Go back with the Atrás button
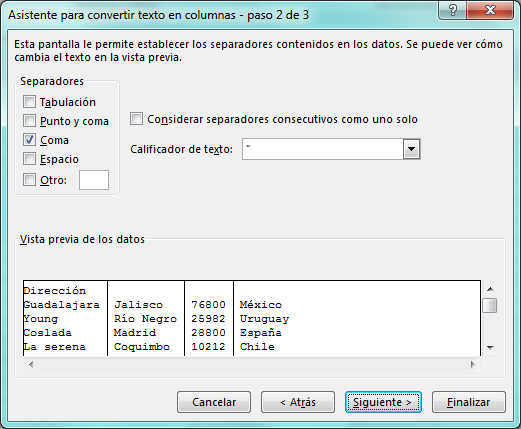 [298, 402]
